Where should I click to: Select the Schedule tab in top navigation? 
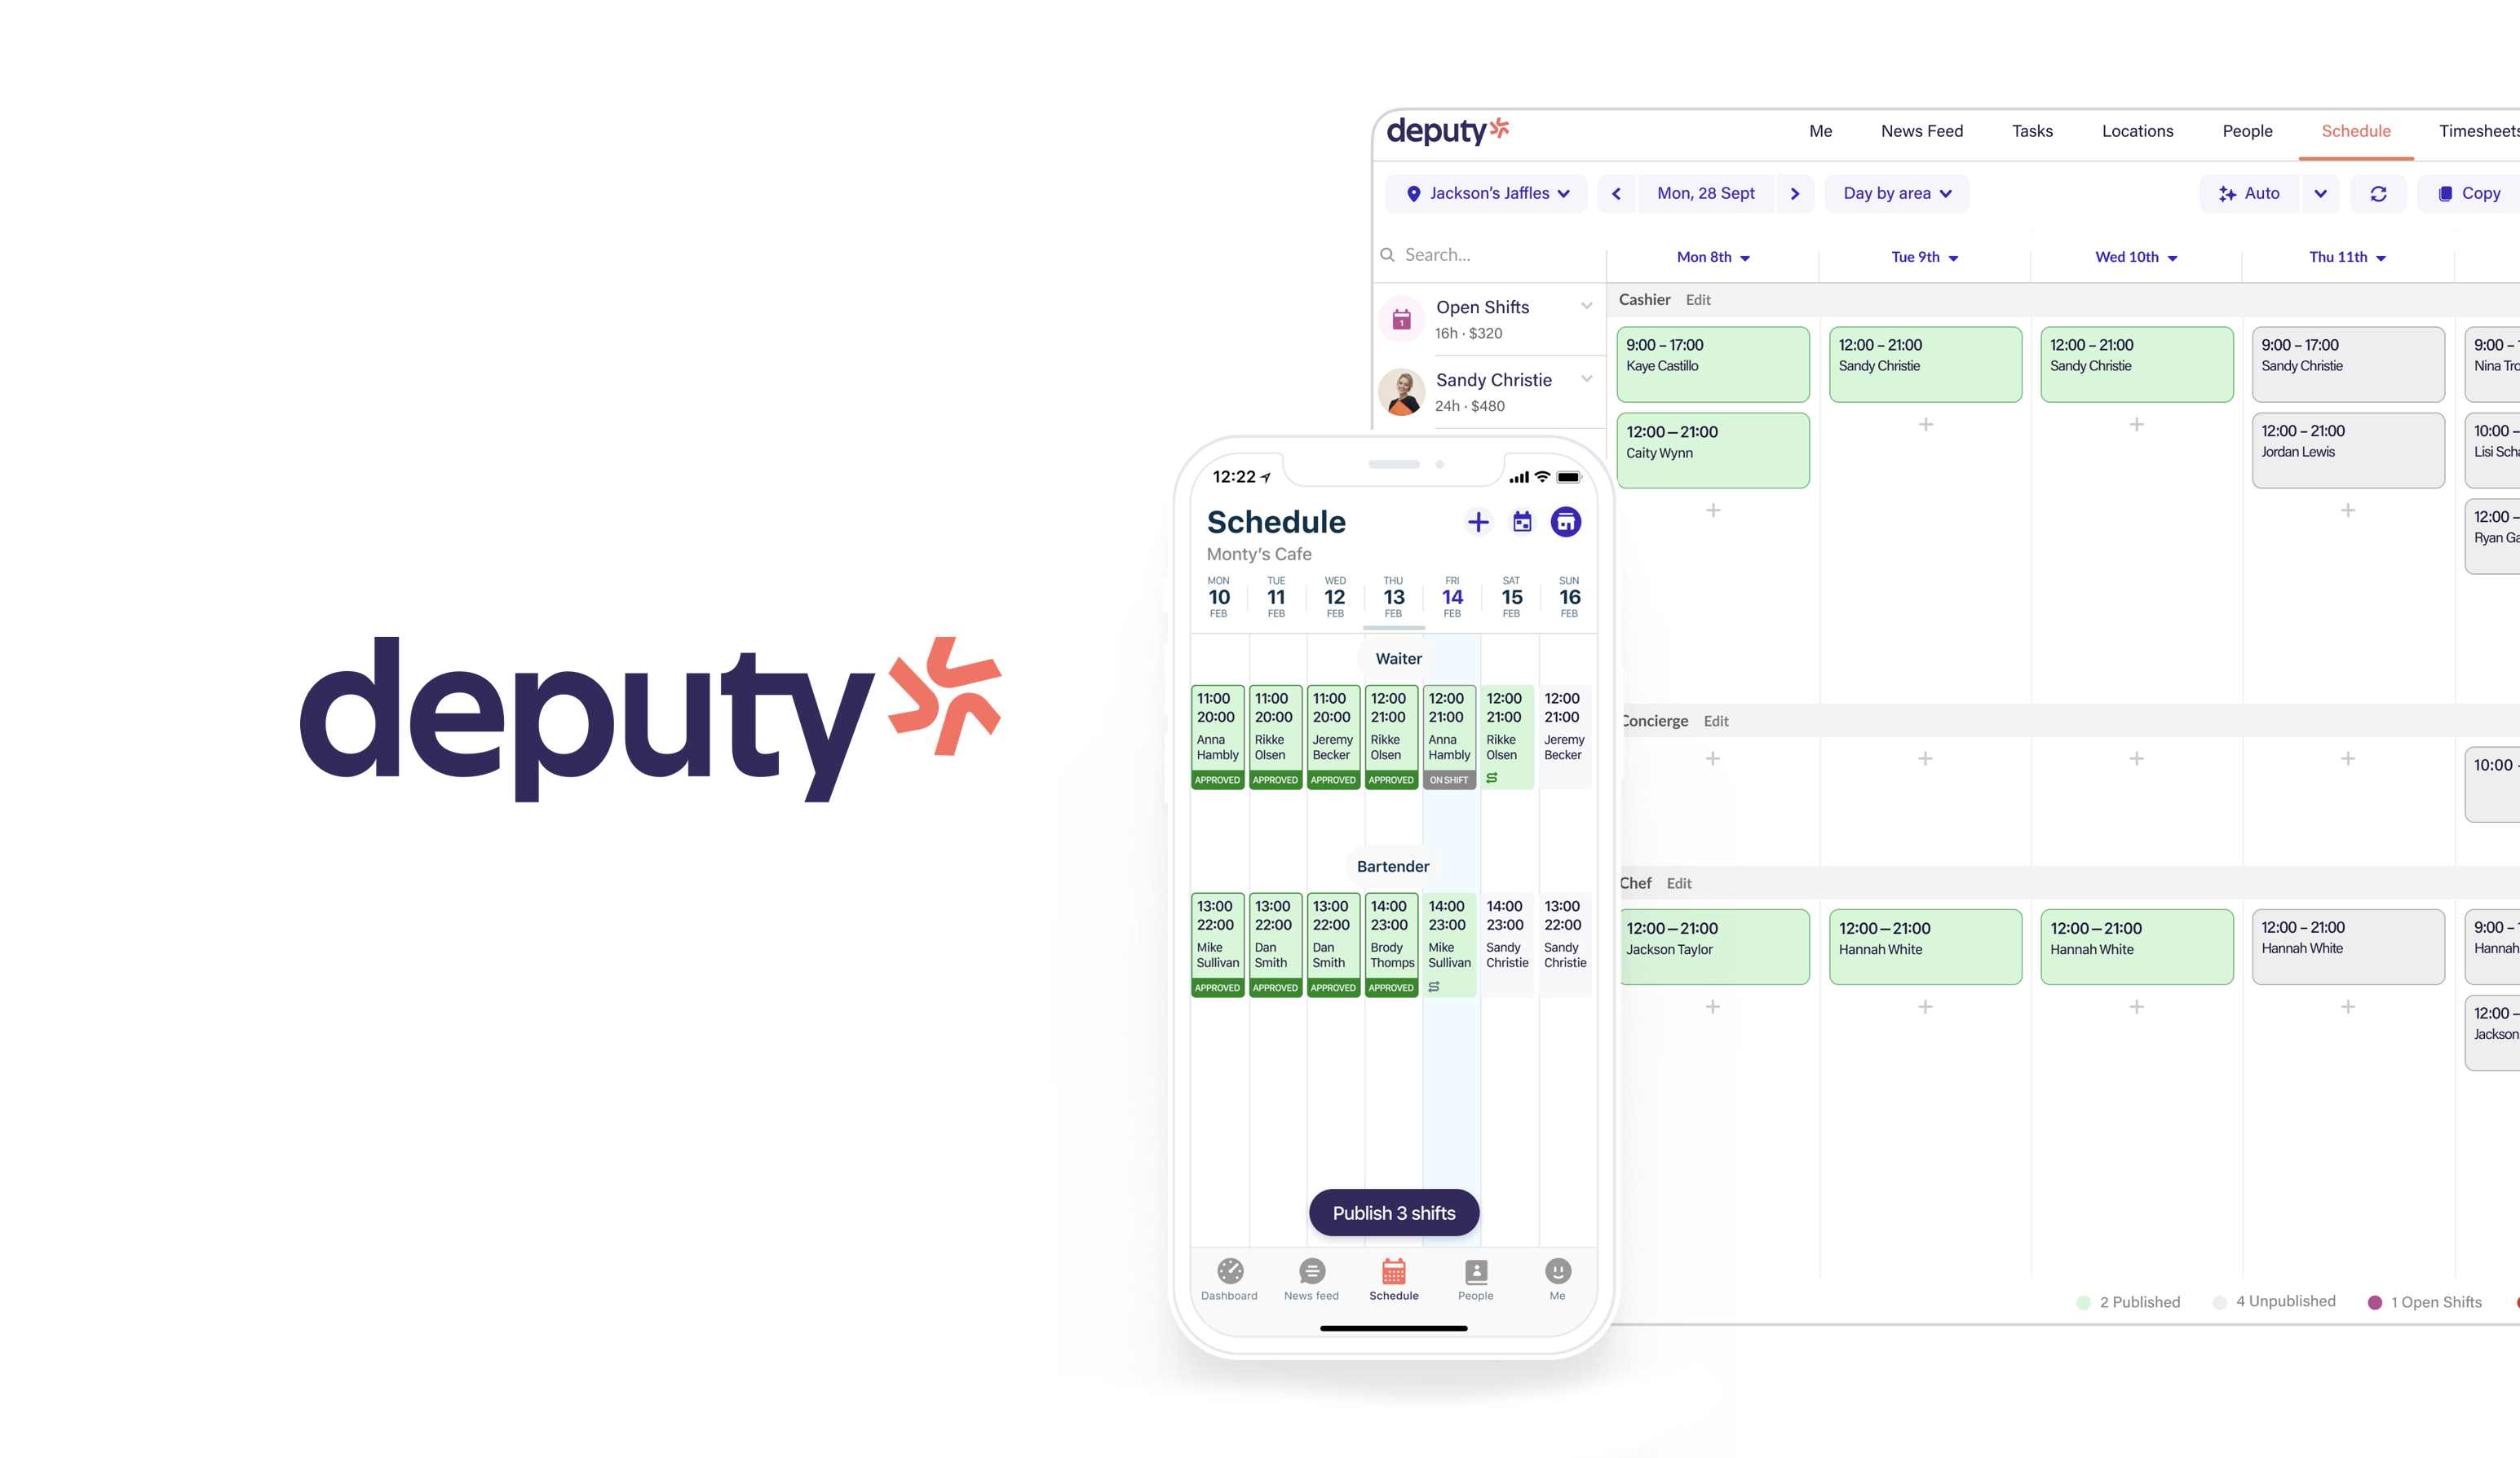click(x=2355, y=130)
